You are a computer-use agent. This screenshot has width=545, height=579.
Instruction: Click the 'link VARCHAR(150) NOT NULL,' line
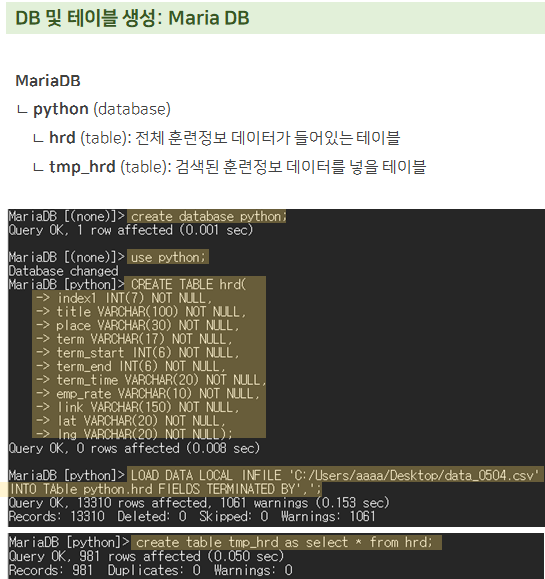[148, 407]
